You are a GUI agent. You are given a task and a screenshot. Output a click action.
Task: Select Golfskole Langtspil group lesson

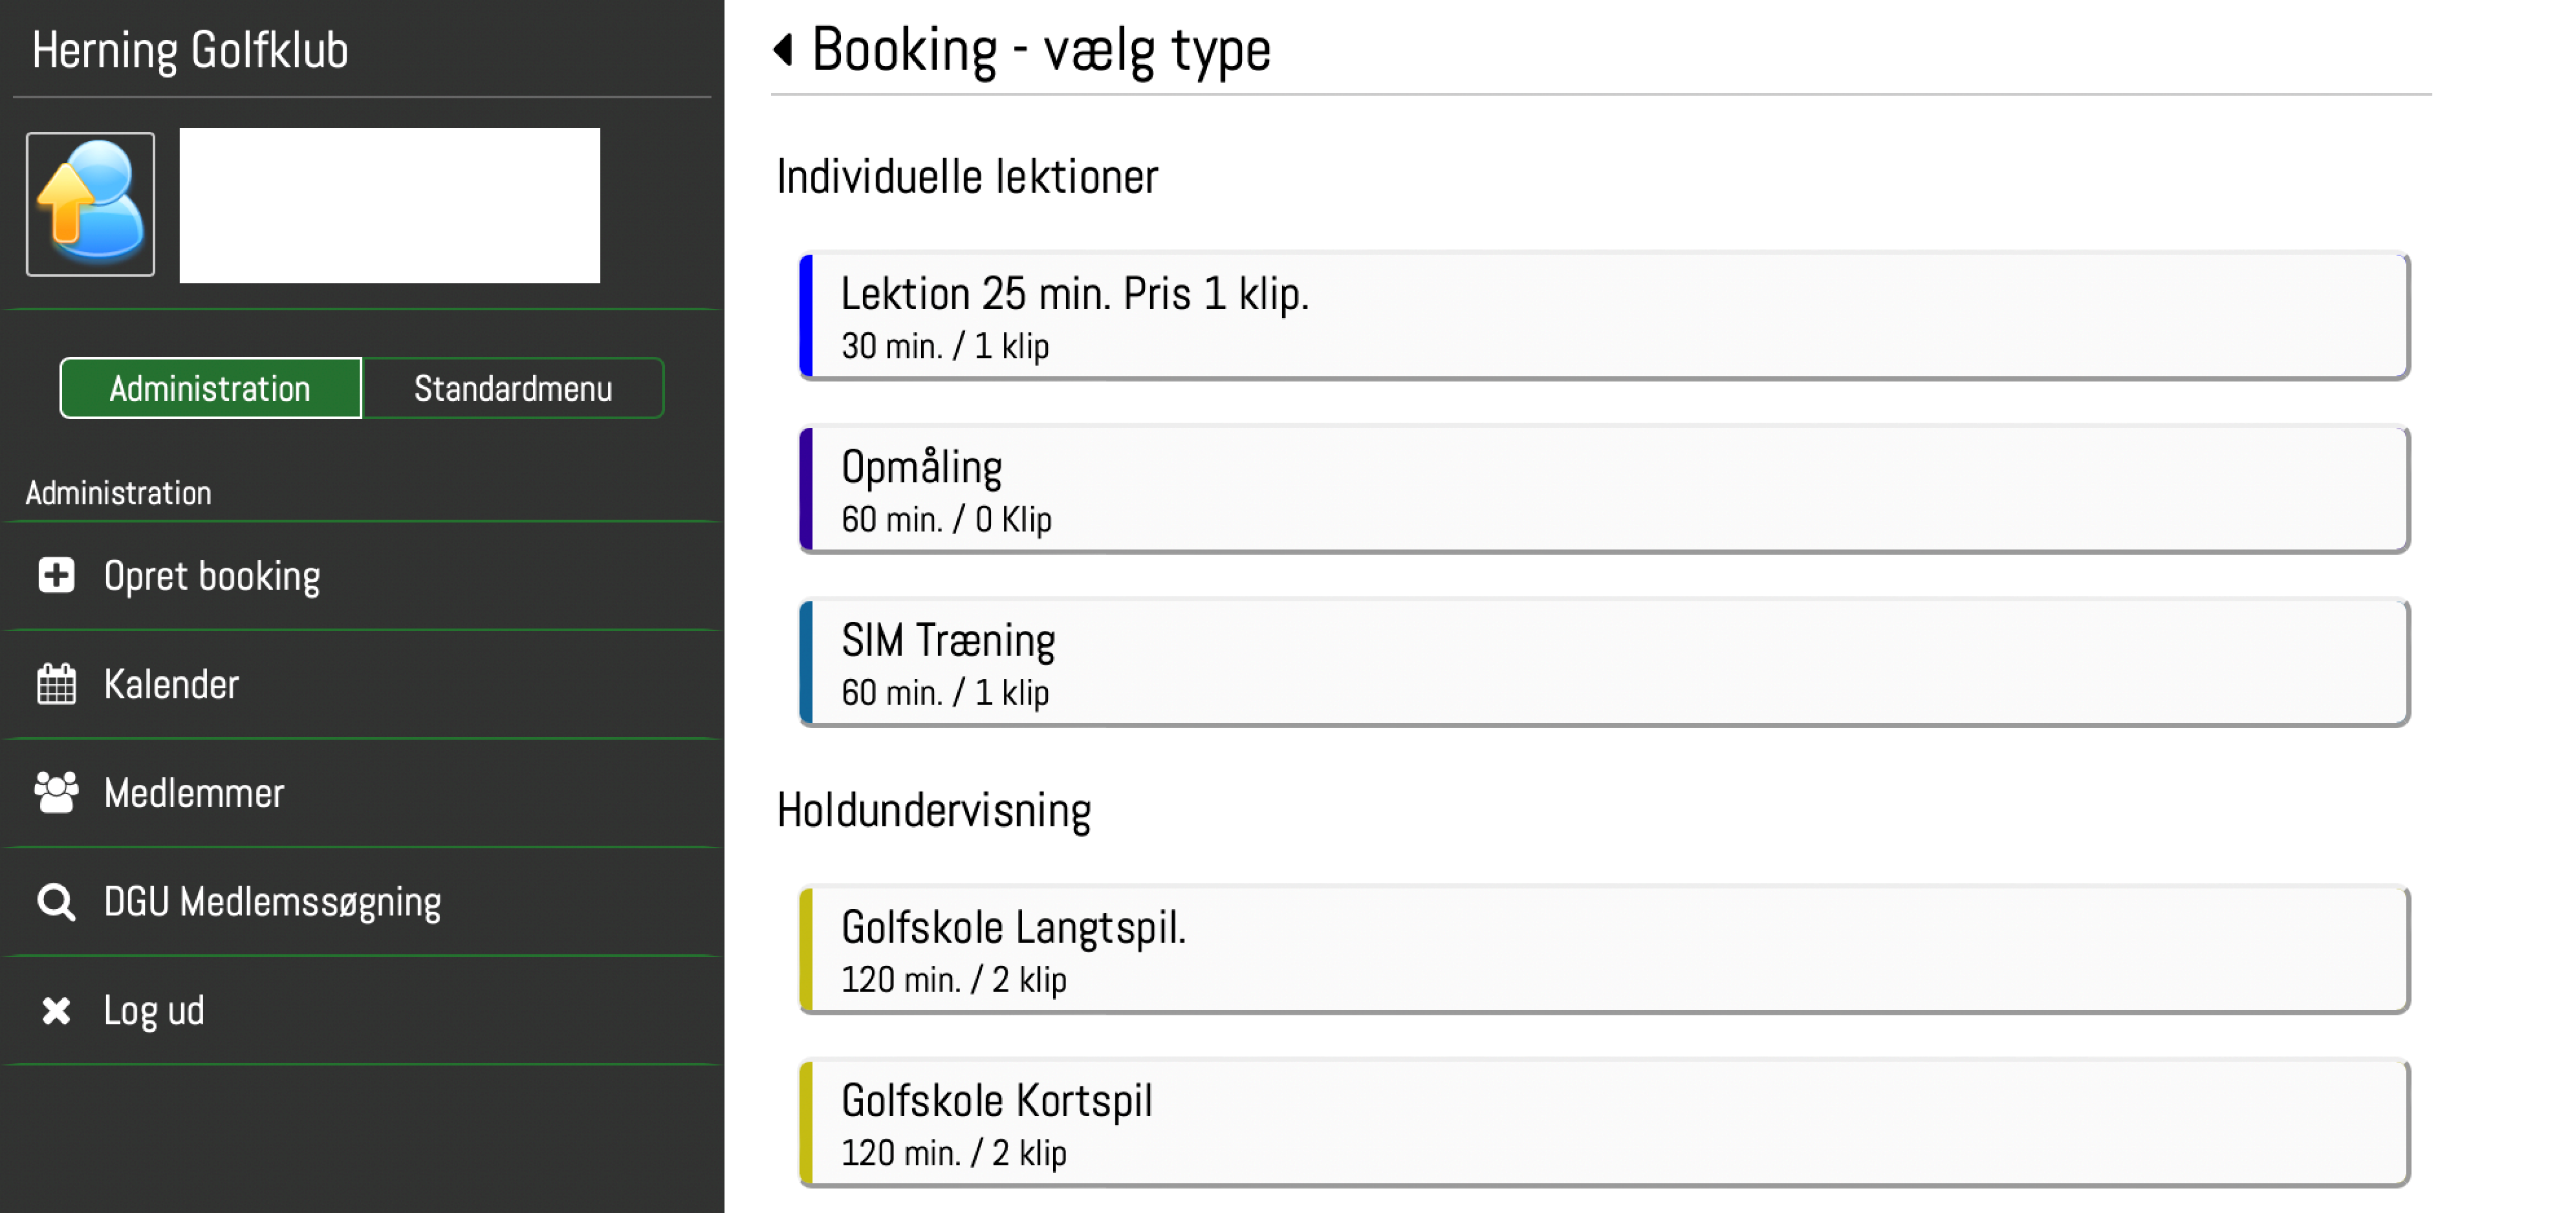point(1604,950)
